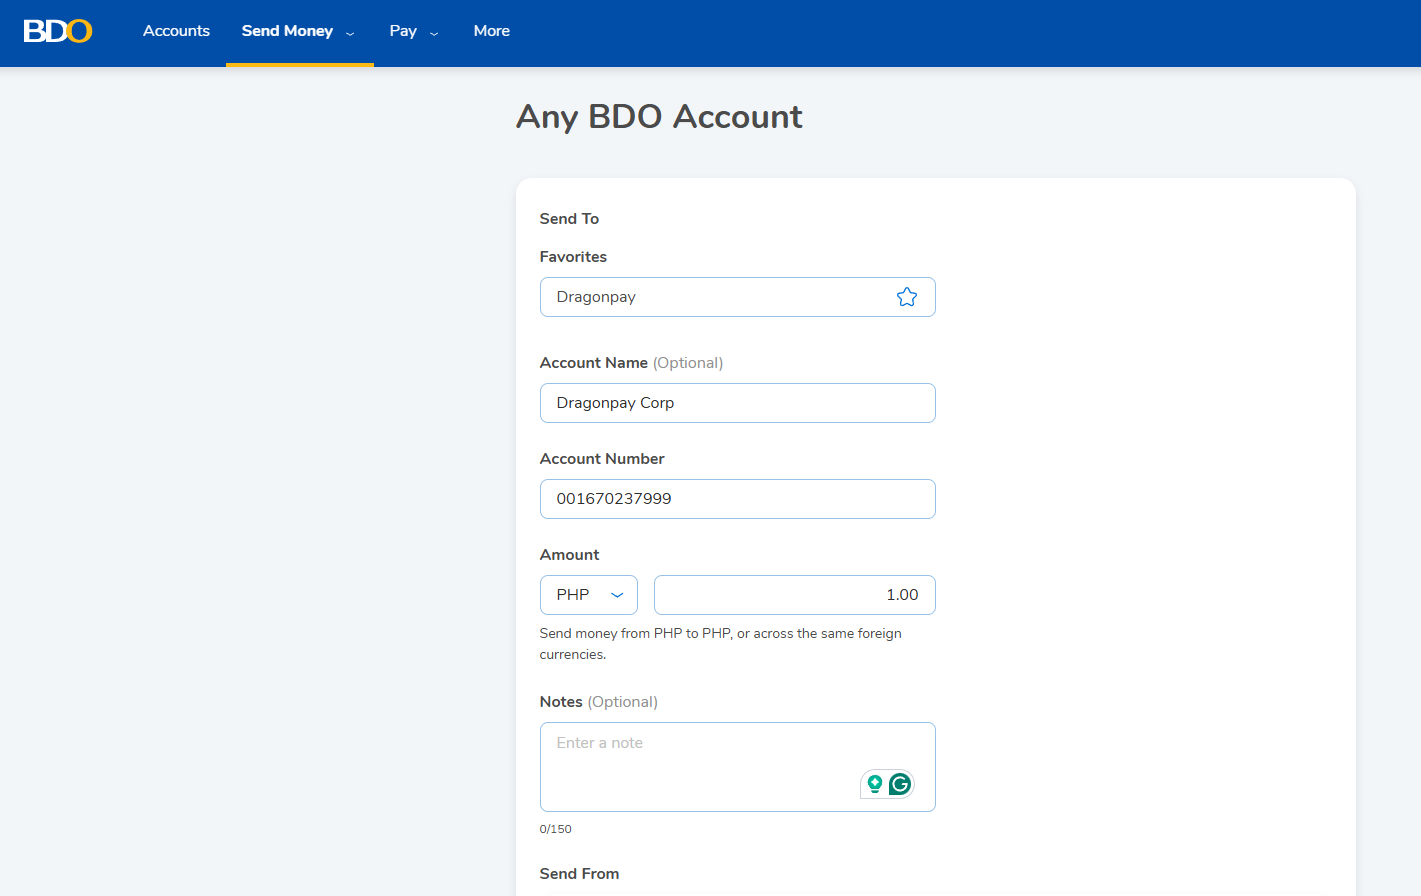Open the Accounts menu item

pyautogui.click(x=176, y=31)
